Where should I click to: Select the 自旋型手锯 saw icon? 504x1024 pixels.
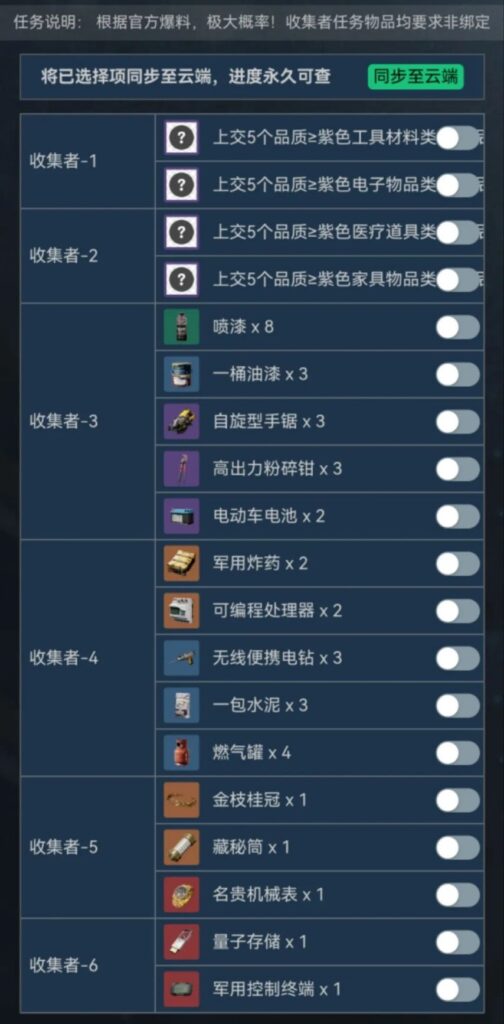pos(181,421)
